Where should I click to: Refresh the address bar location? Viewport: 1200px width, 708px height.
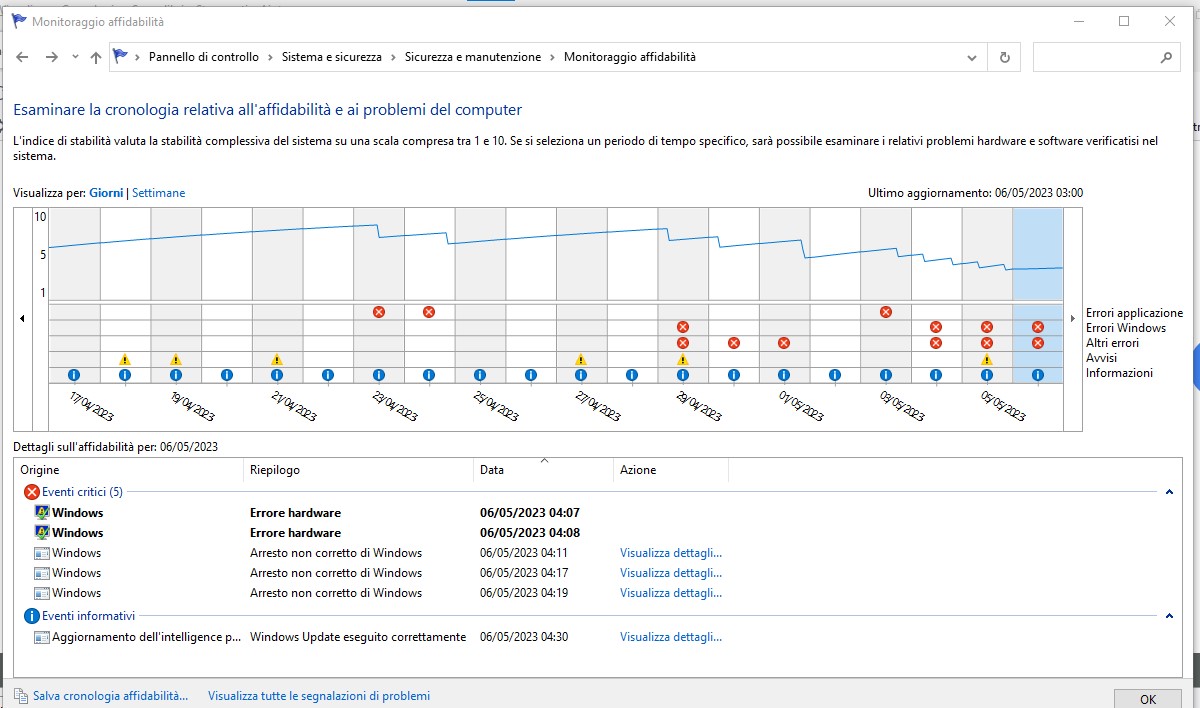pos(1005,57)
